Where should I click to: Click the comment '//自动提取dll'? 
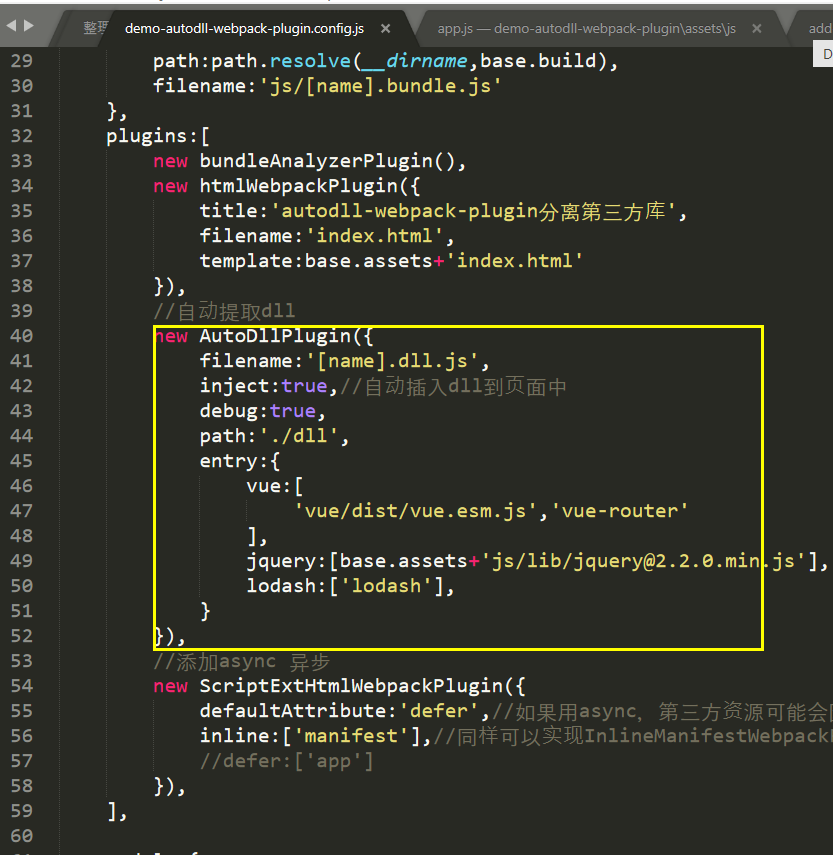click(224, 311)
